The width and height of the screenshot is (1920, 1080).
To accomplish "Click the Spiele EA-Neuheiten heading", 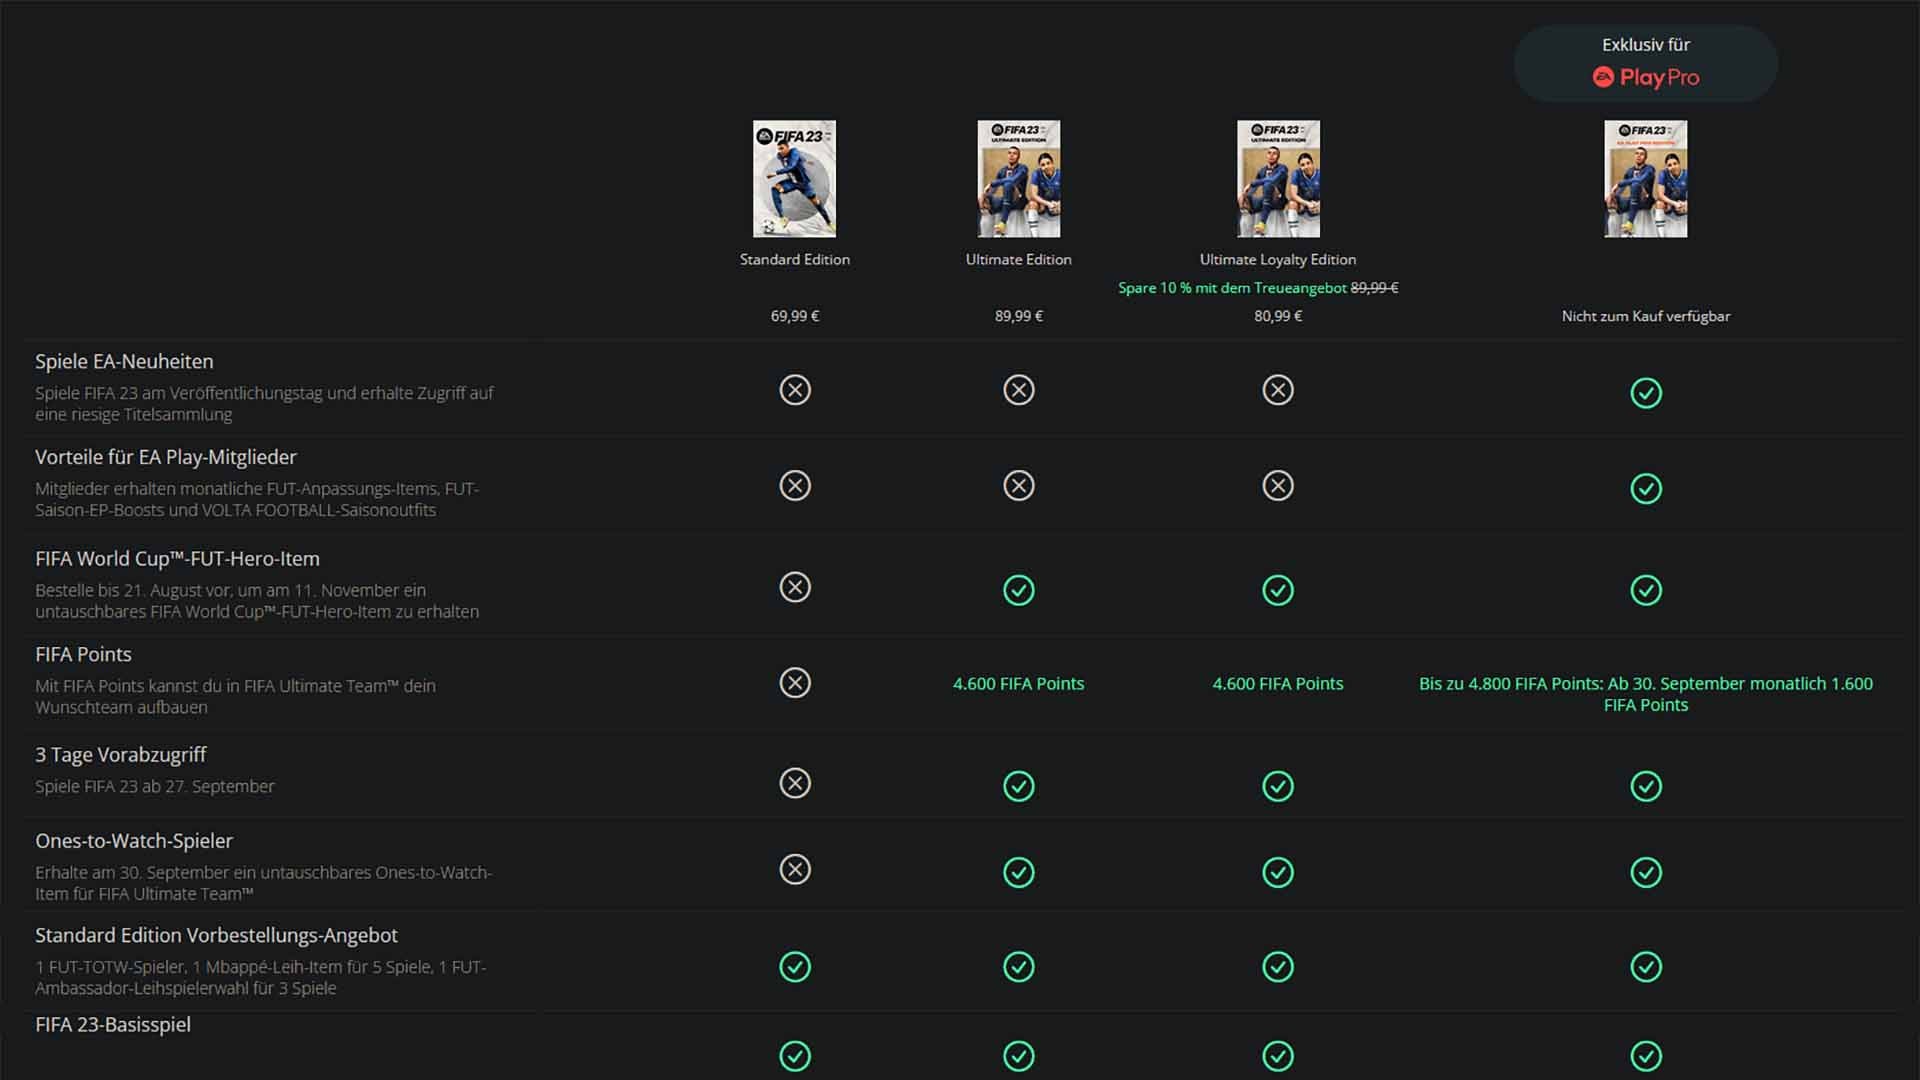I will pos(124,362).
